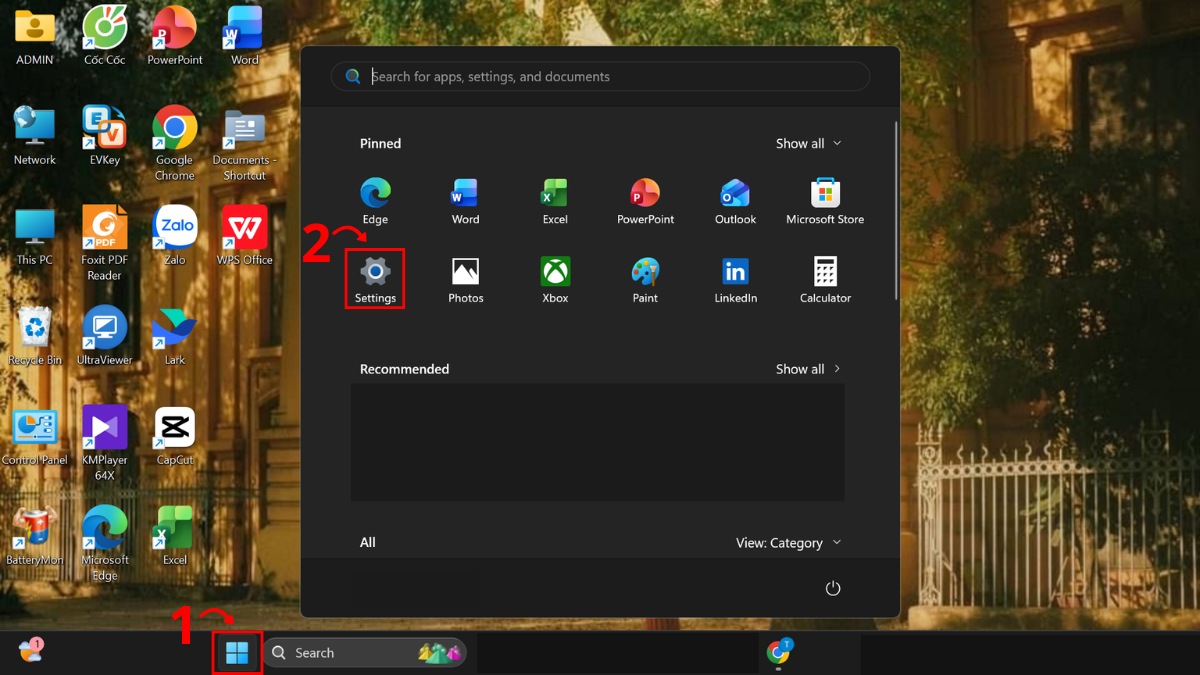Click the Start button on the taskbar
The height and width of the screenshot is (675, 1200).
click(x=237, y=651)
